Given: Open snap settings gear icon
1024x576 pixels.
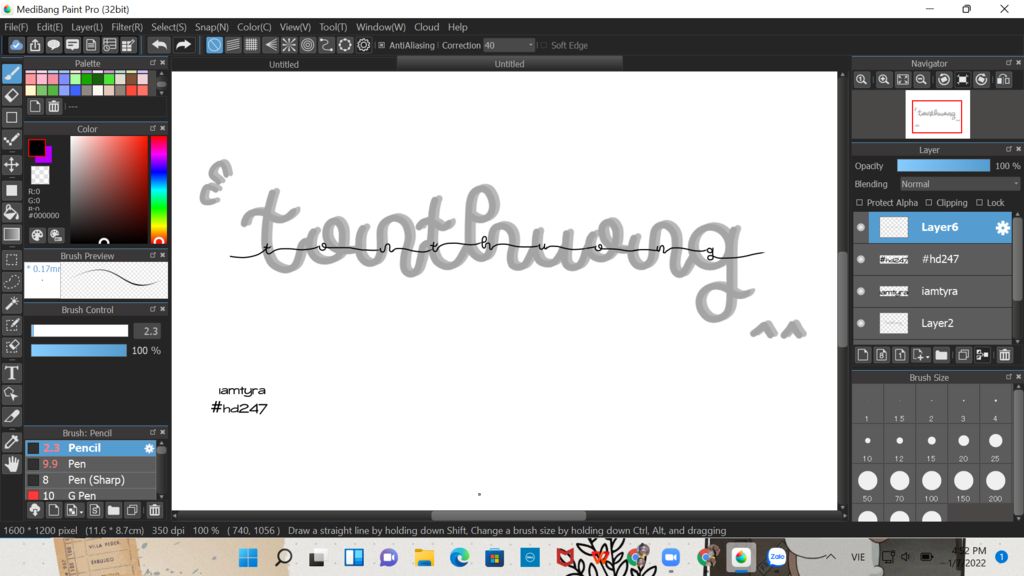Looking at the screenshot, I should [x=364, y=45].
